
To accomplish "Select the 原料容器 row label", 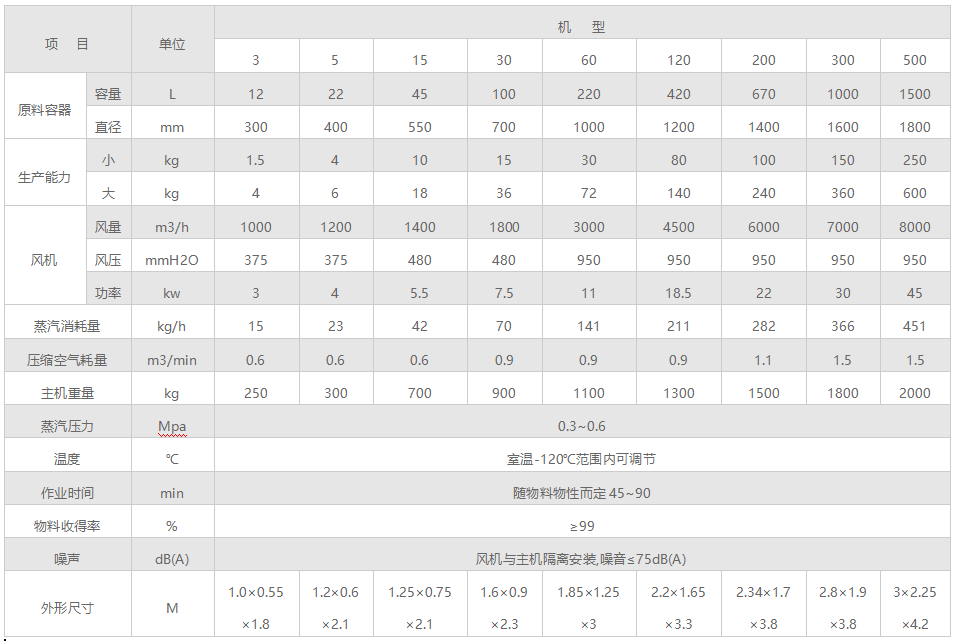I will pos(45,110).
